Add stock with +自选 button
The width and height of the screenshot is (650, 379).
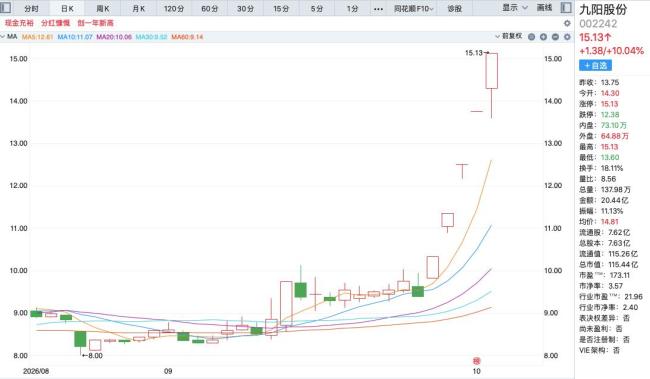tap(595, 65)
